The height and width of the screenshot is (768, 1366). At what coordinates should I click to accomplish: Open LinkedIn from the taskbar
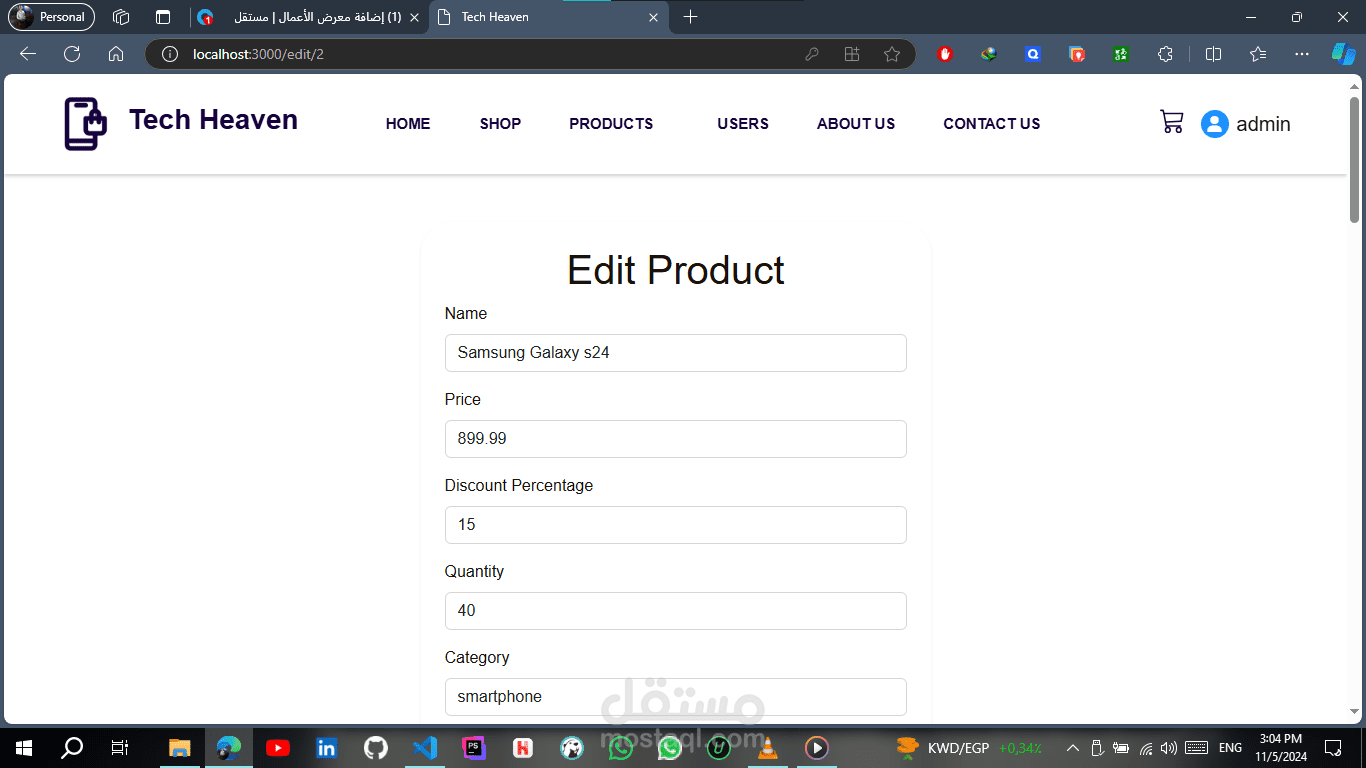(x=327, y=747)
